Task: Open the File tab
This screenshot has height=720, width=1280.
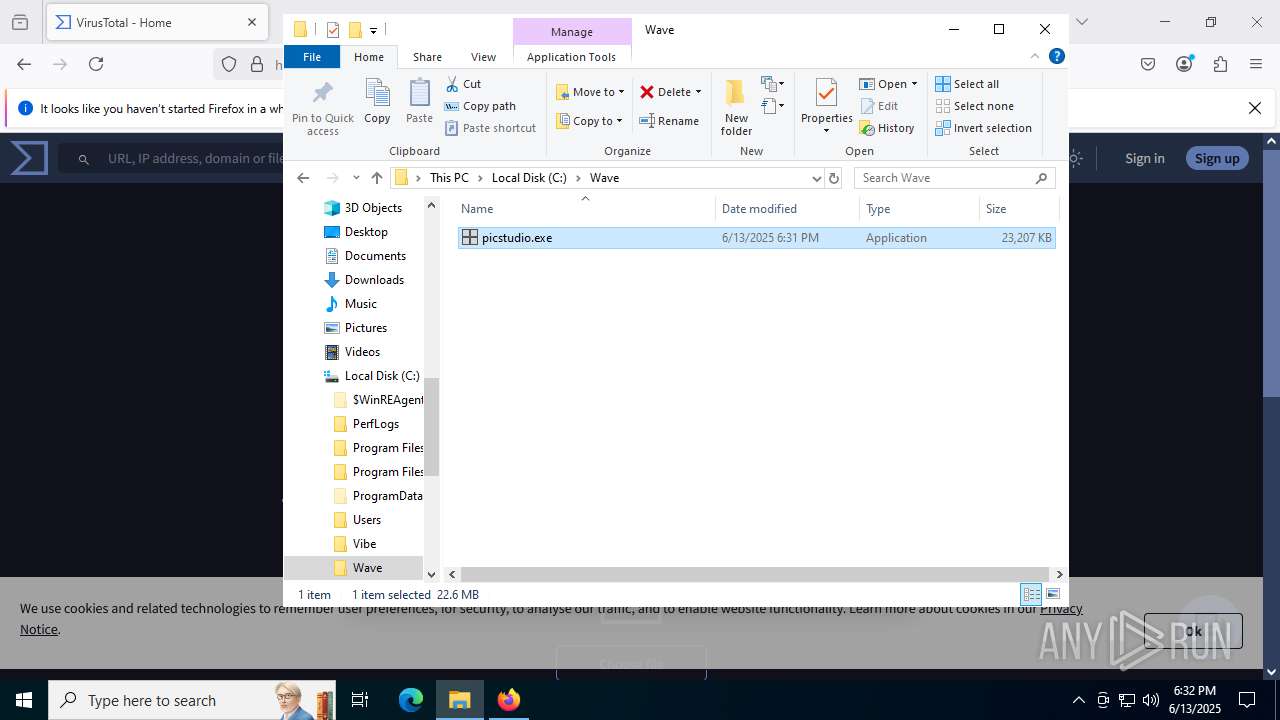Action: (x=312, y=57)
